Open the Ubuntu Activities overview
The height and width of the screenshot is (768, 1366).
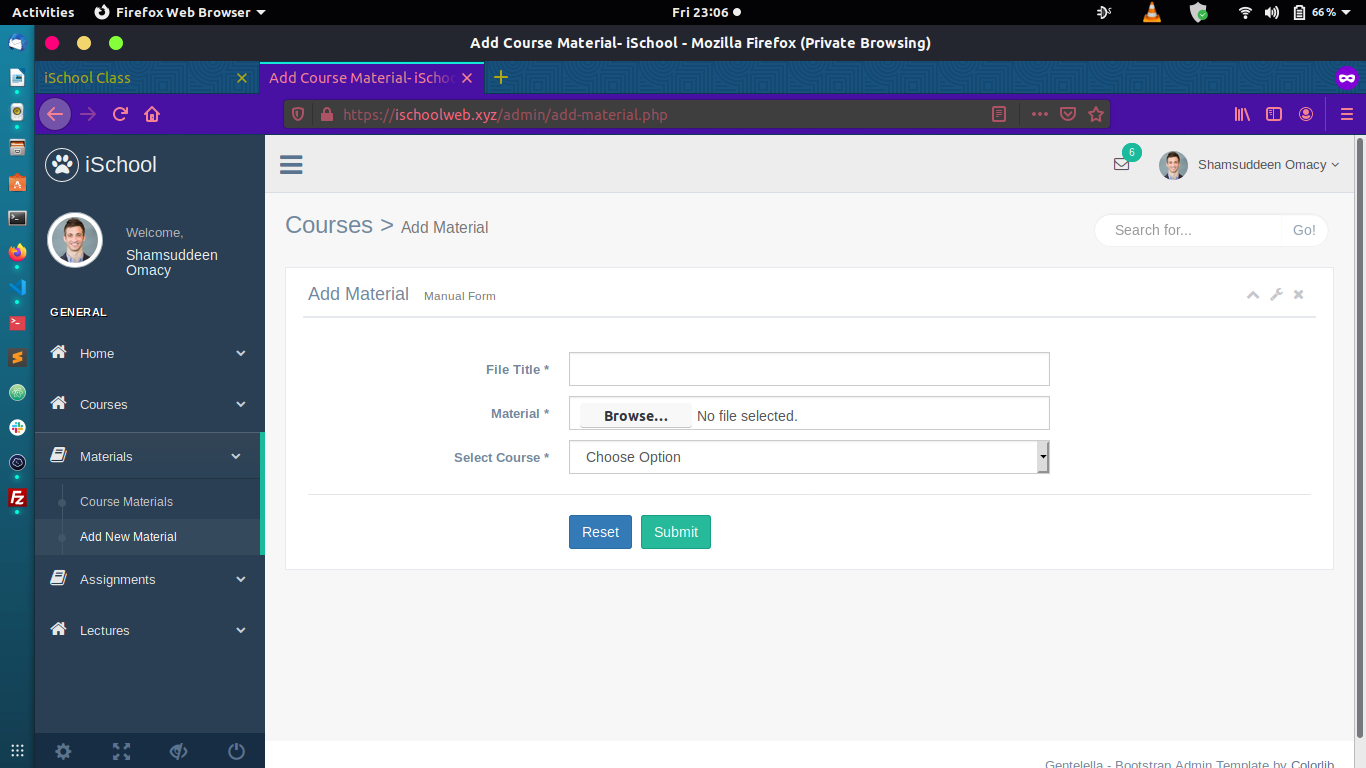click(43, 12)
